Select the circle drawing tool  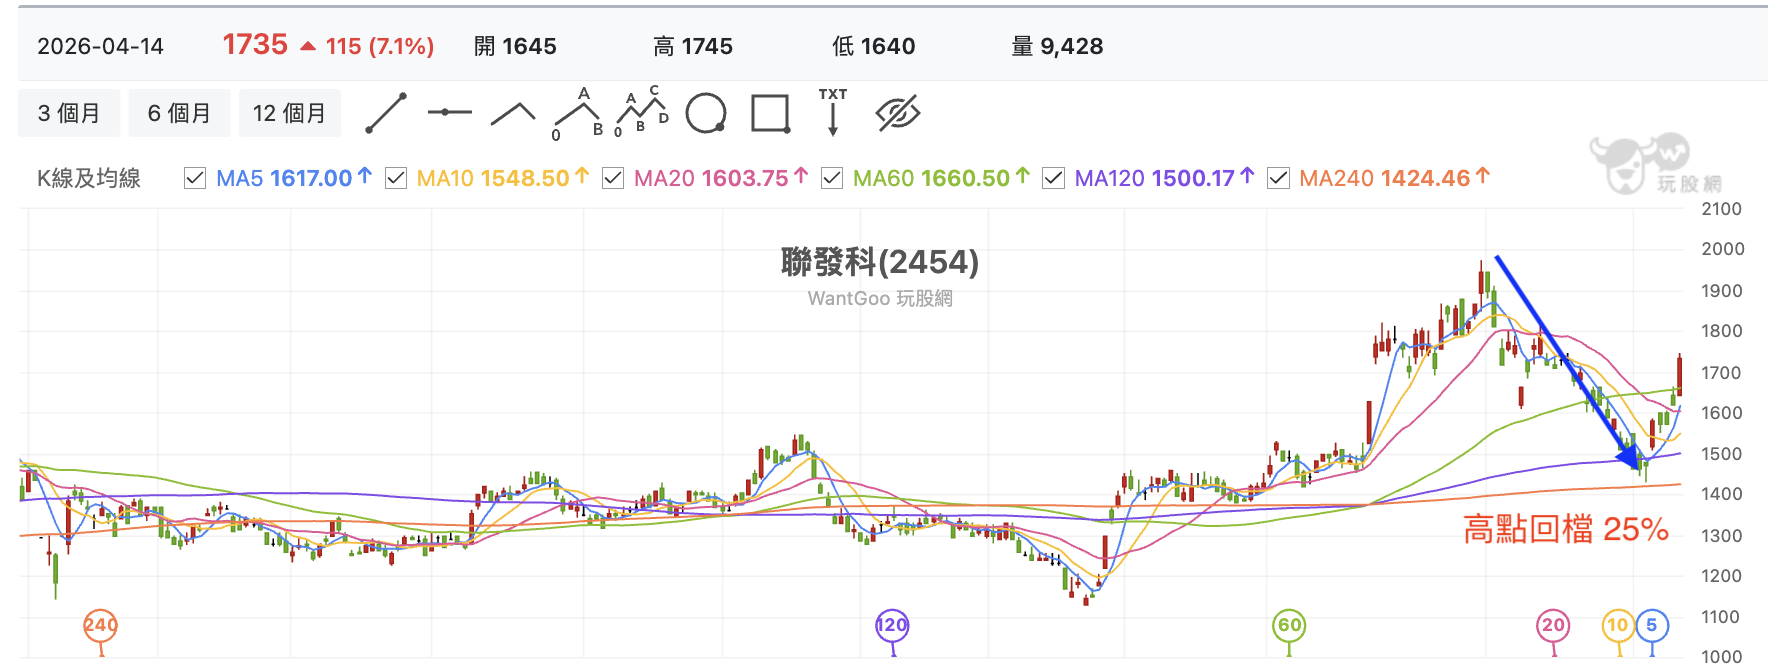coord(706,113)
